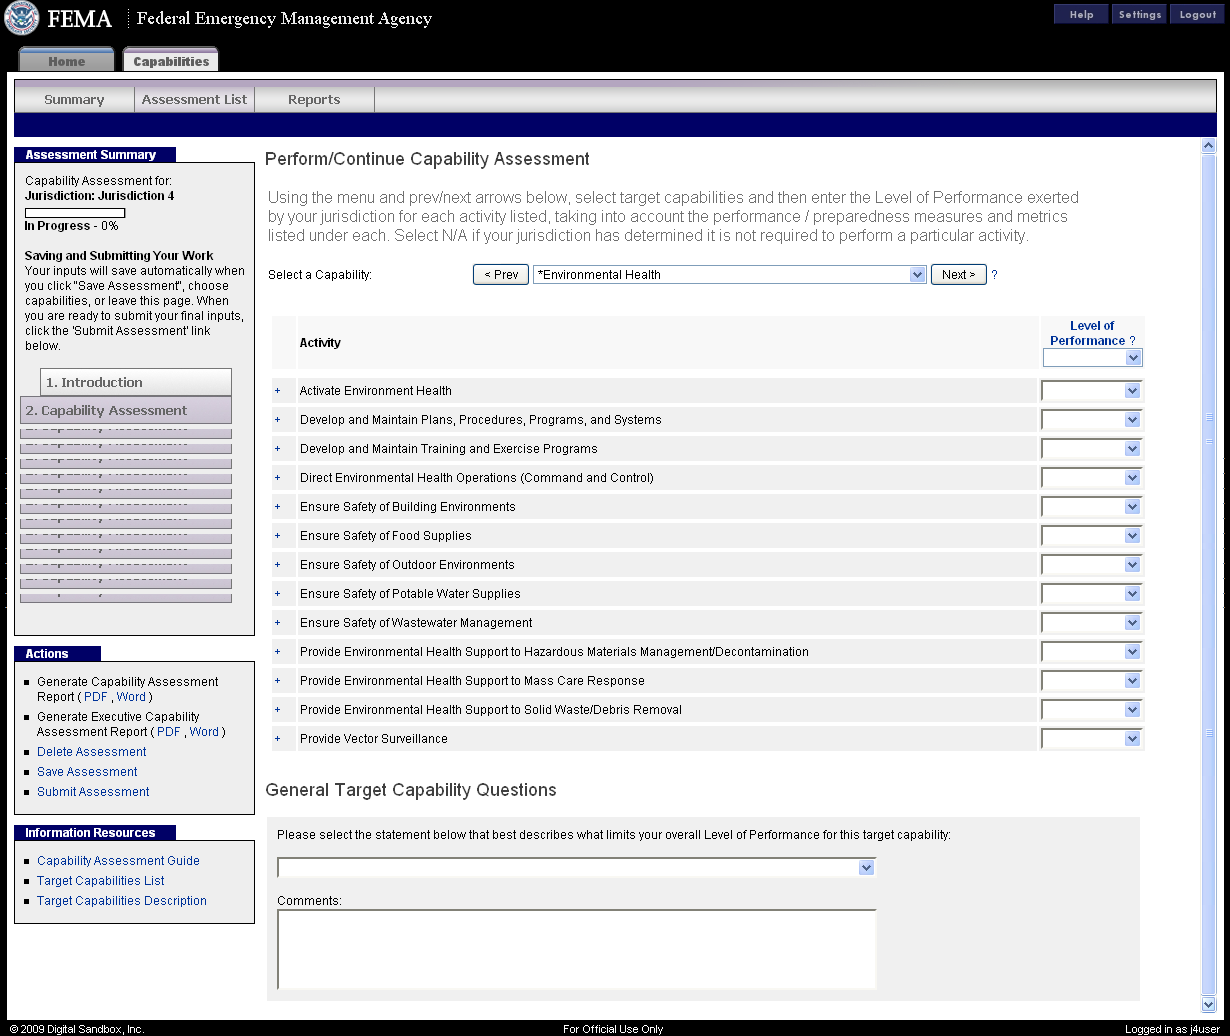The width and height of the screenshot is (1230, 1036).
Task: Open the Target Capabilities Description link
Action: [122, 901]
